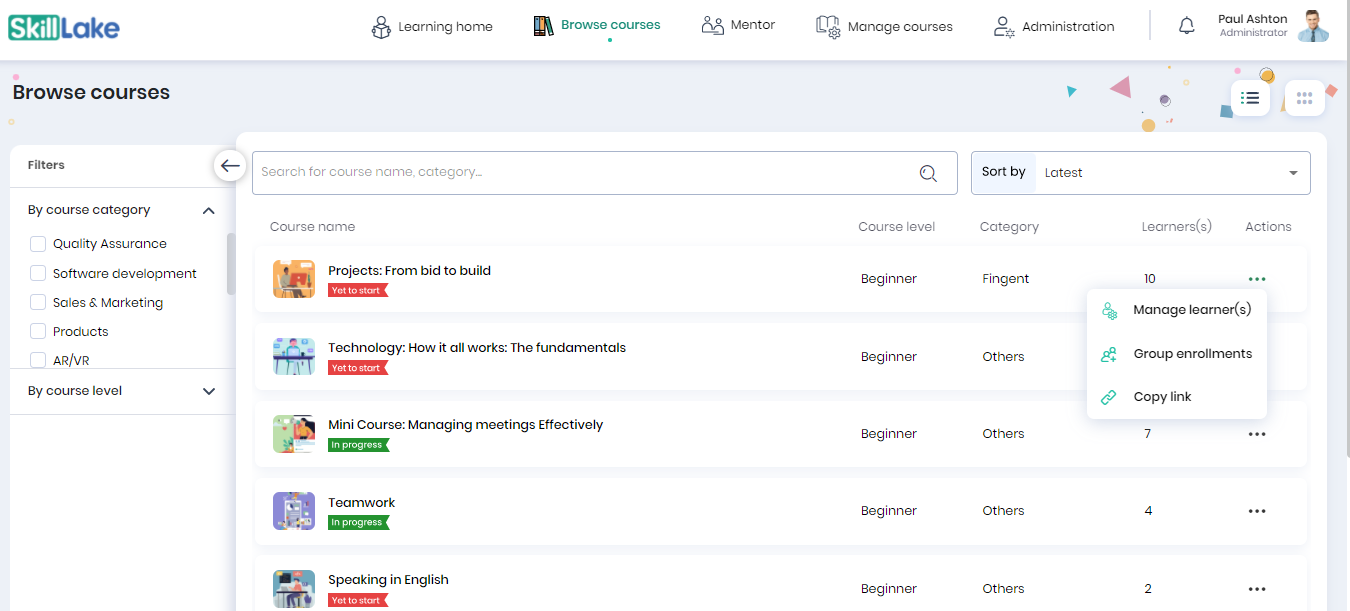The width and height of the screenshot is (1350, 611).
Task: Click learner count 4 for Teamwork
Action: point(1148,511)
